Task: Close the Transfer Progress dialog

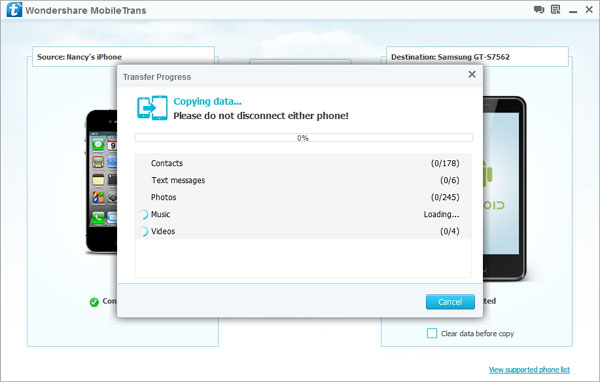Action: click(472, 74)
